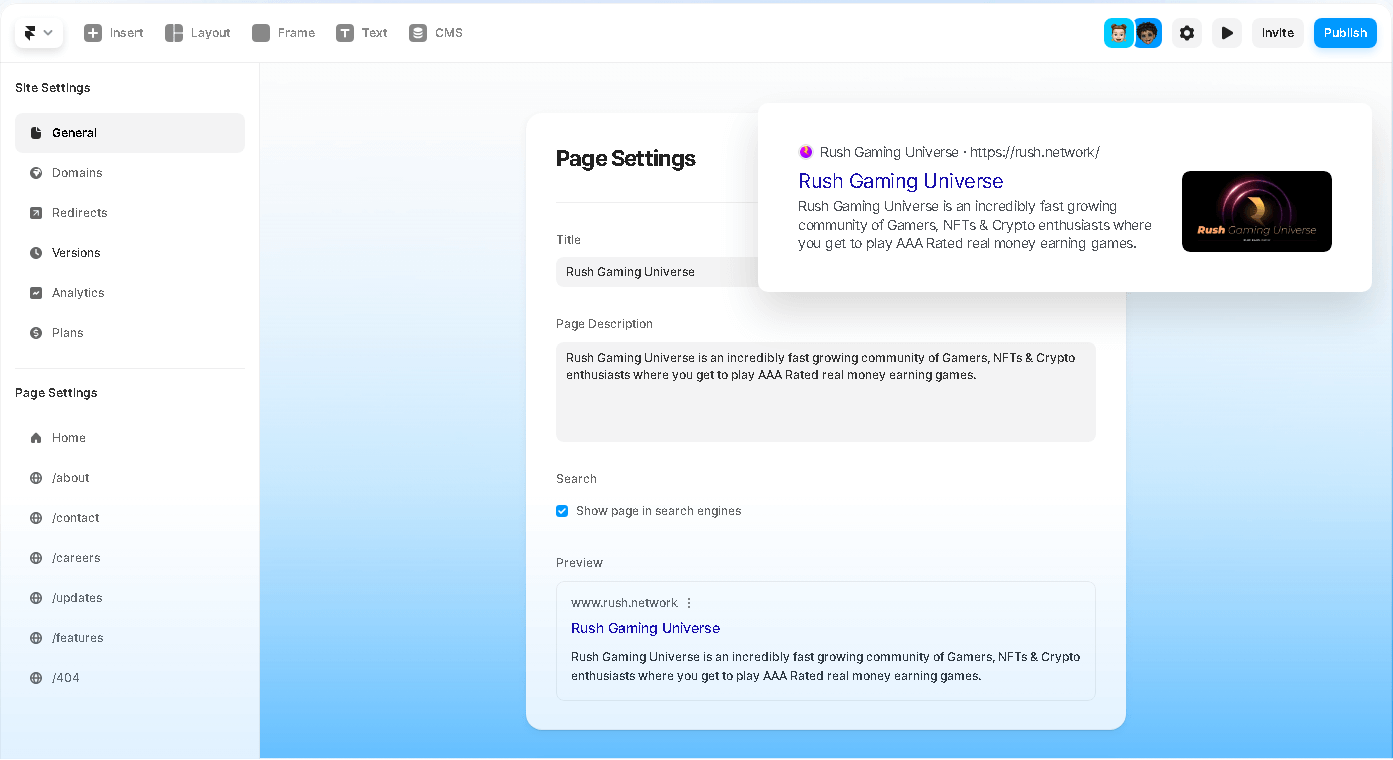
Task: Open the CMS panel
Action: (435, 32)
